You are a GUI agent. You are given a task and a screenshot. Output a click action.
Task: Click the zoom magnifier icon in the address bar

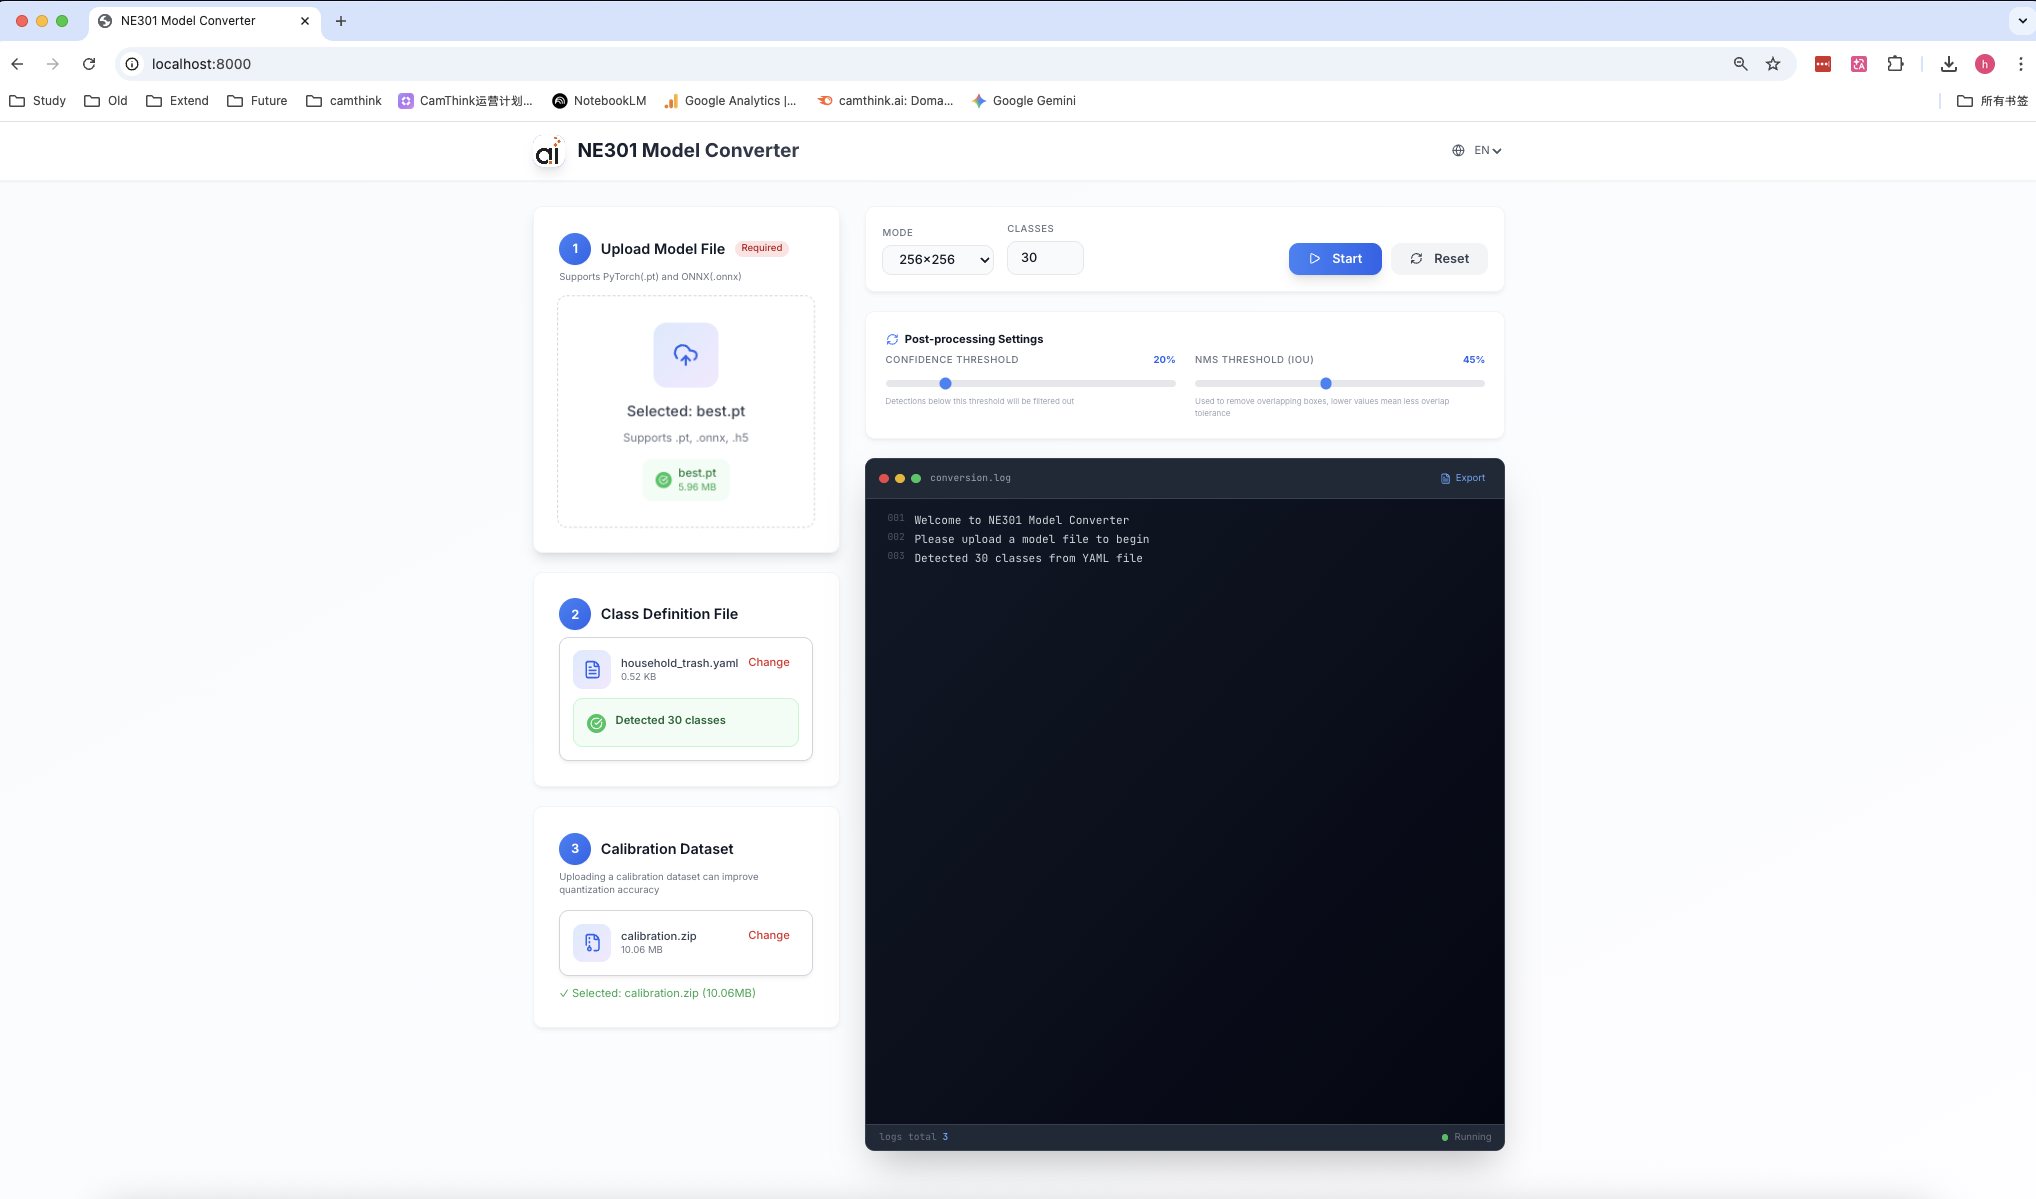tap(1740, 64)
